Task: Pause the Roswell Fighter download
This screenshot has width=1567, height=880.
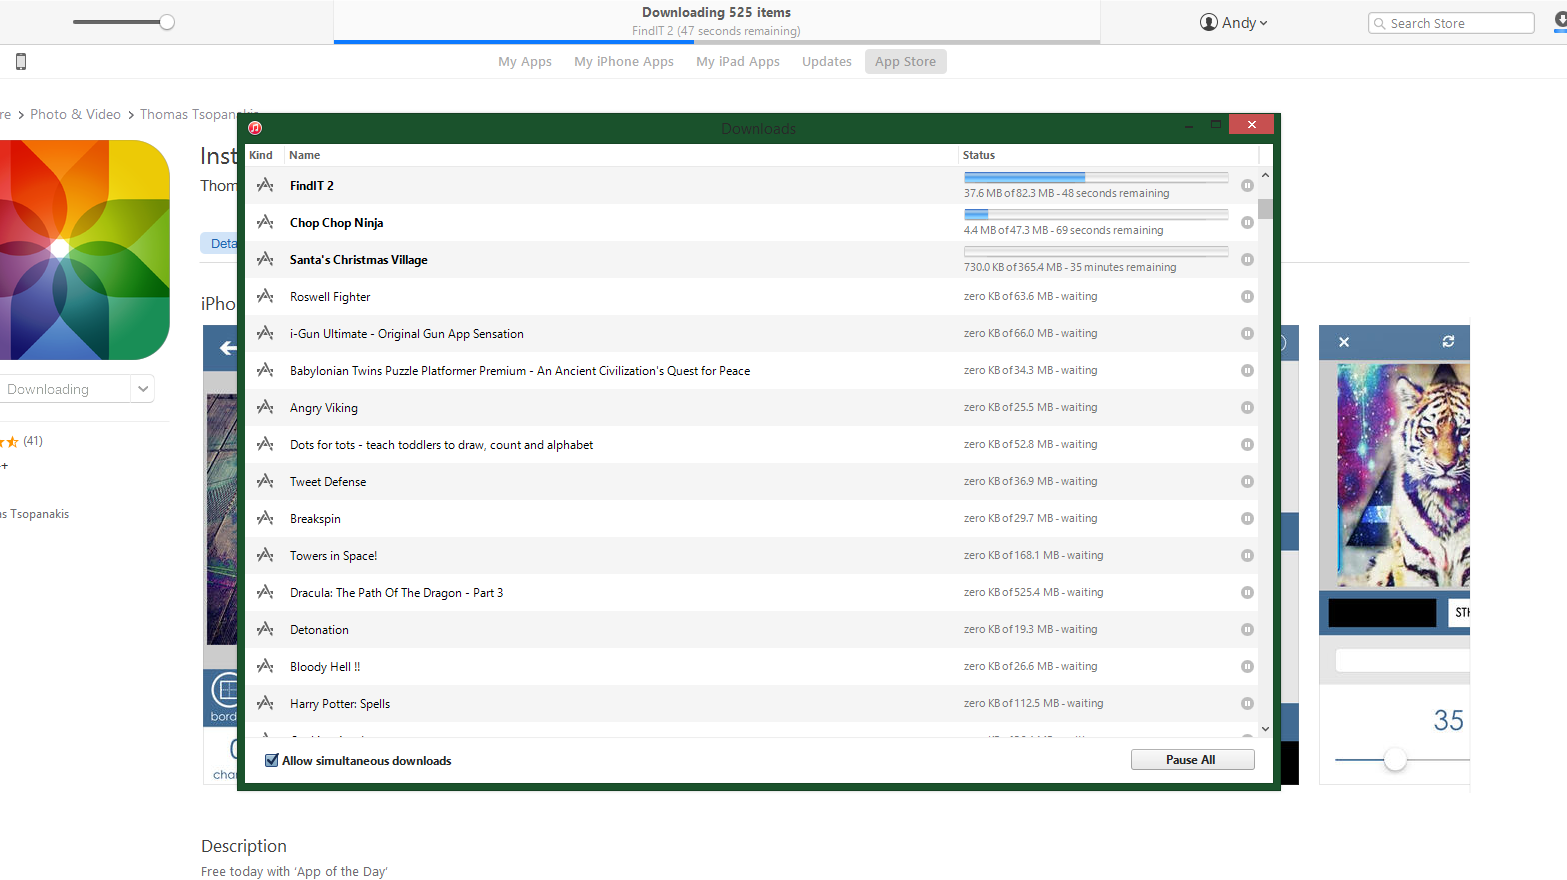Action: [1247, 296]
